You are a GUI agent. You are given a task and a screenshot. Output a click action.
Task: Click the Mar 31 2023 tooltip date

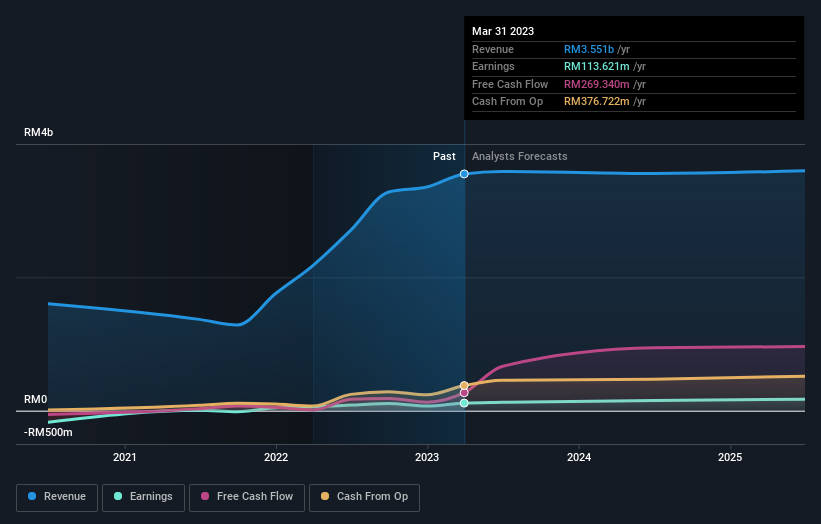pos(503,31)
